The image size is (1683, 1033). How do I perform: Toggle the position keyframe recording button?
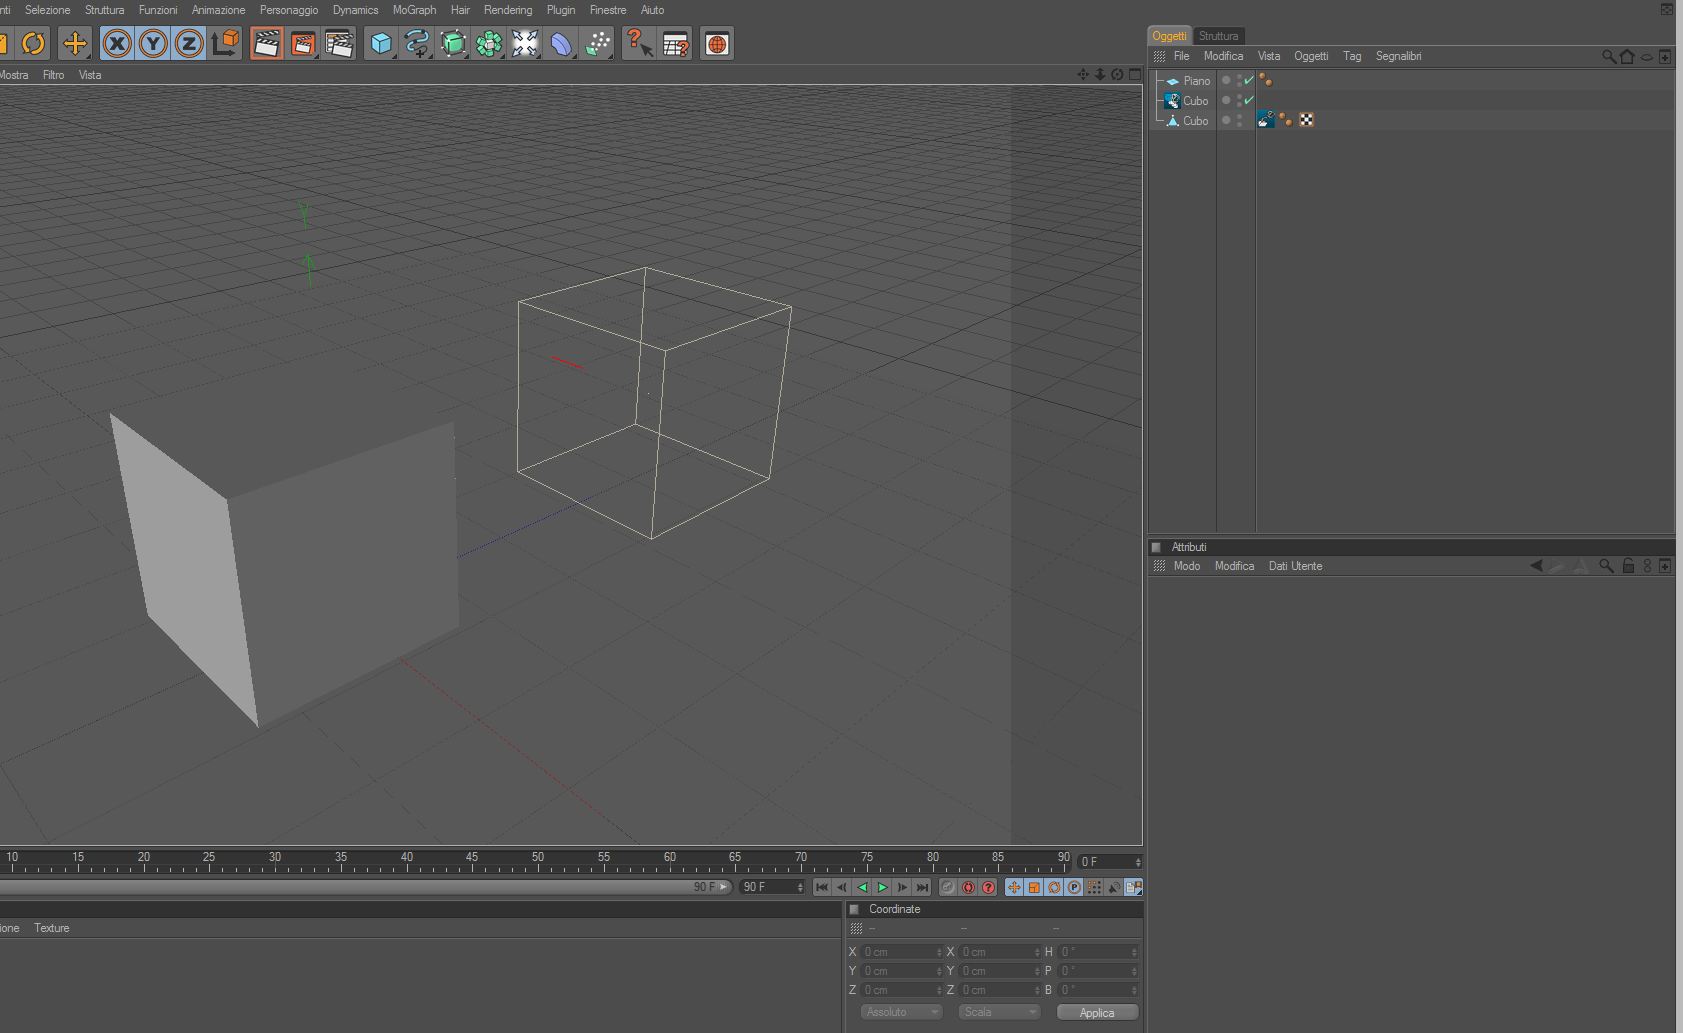point(1014,887)
